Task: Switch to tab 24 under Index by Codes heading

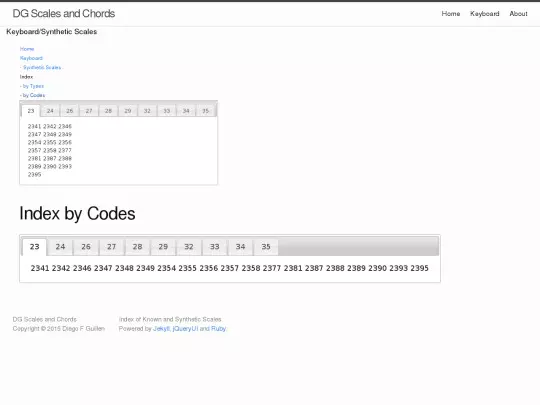Action: (60, 247)
